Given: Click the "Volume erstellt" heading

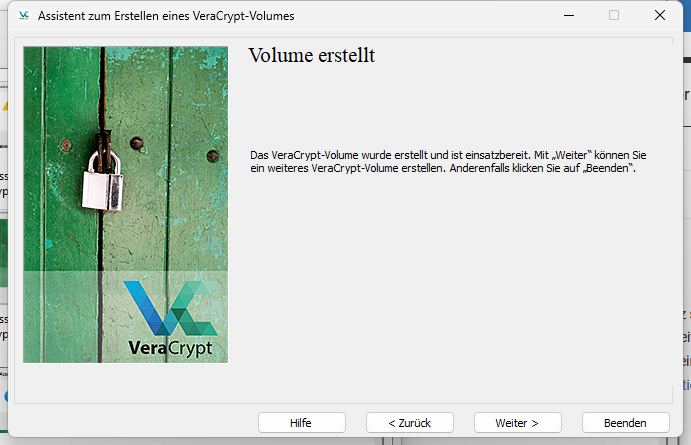Looking at the screenshot, I should coord(311,56).
